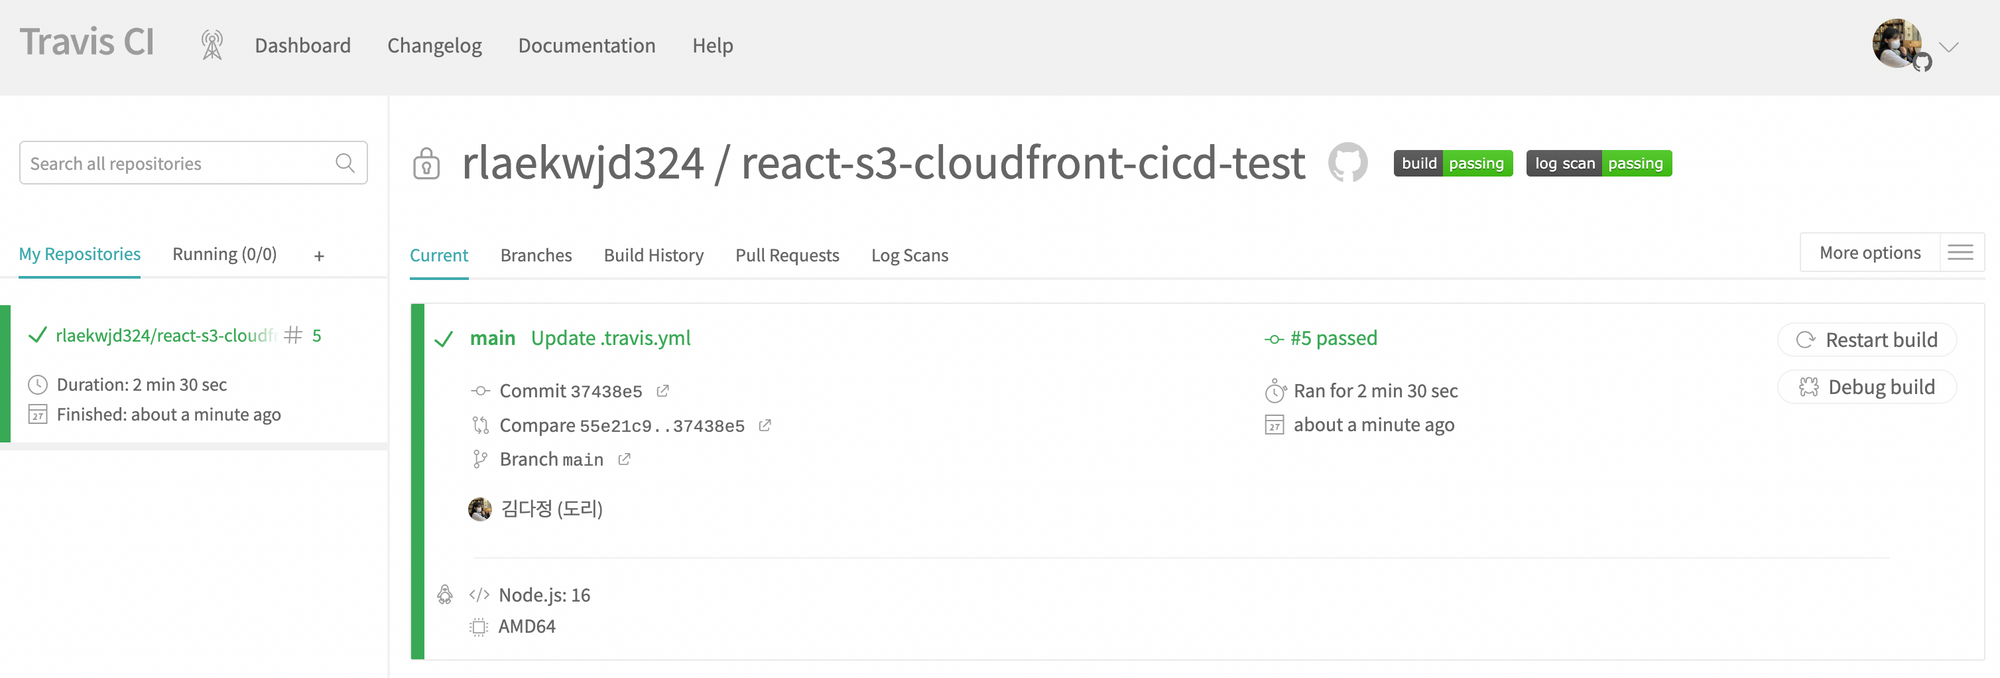Open build number 5 in sidebar
The height and width of the screenshot is (678, 2000).
point(316,335)
